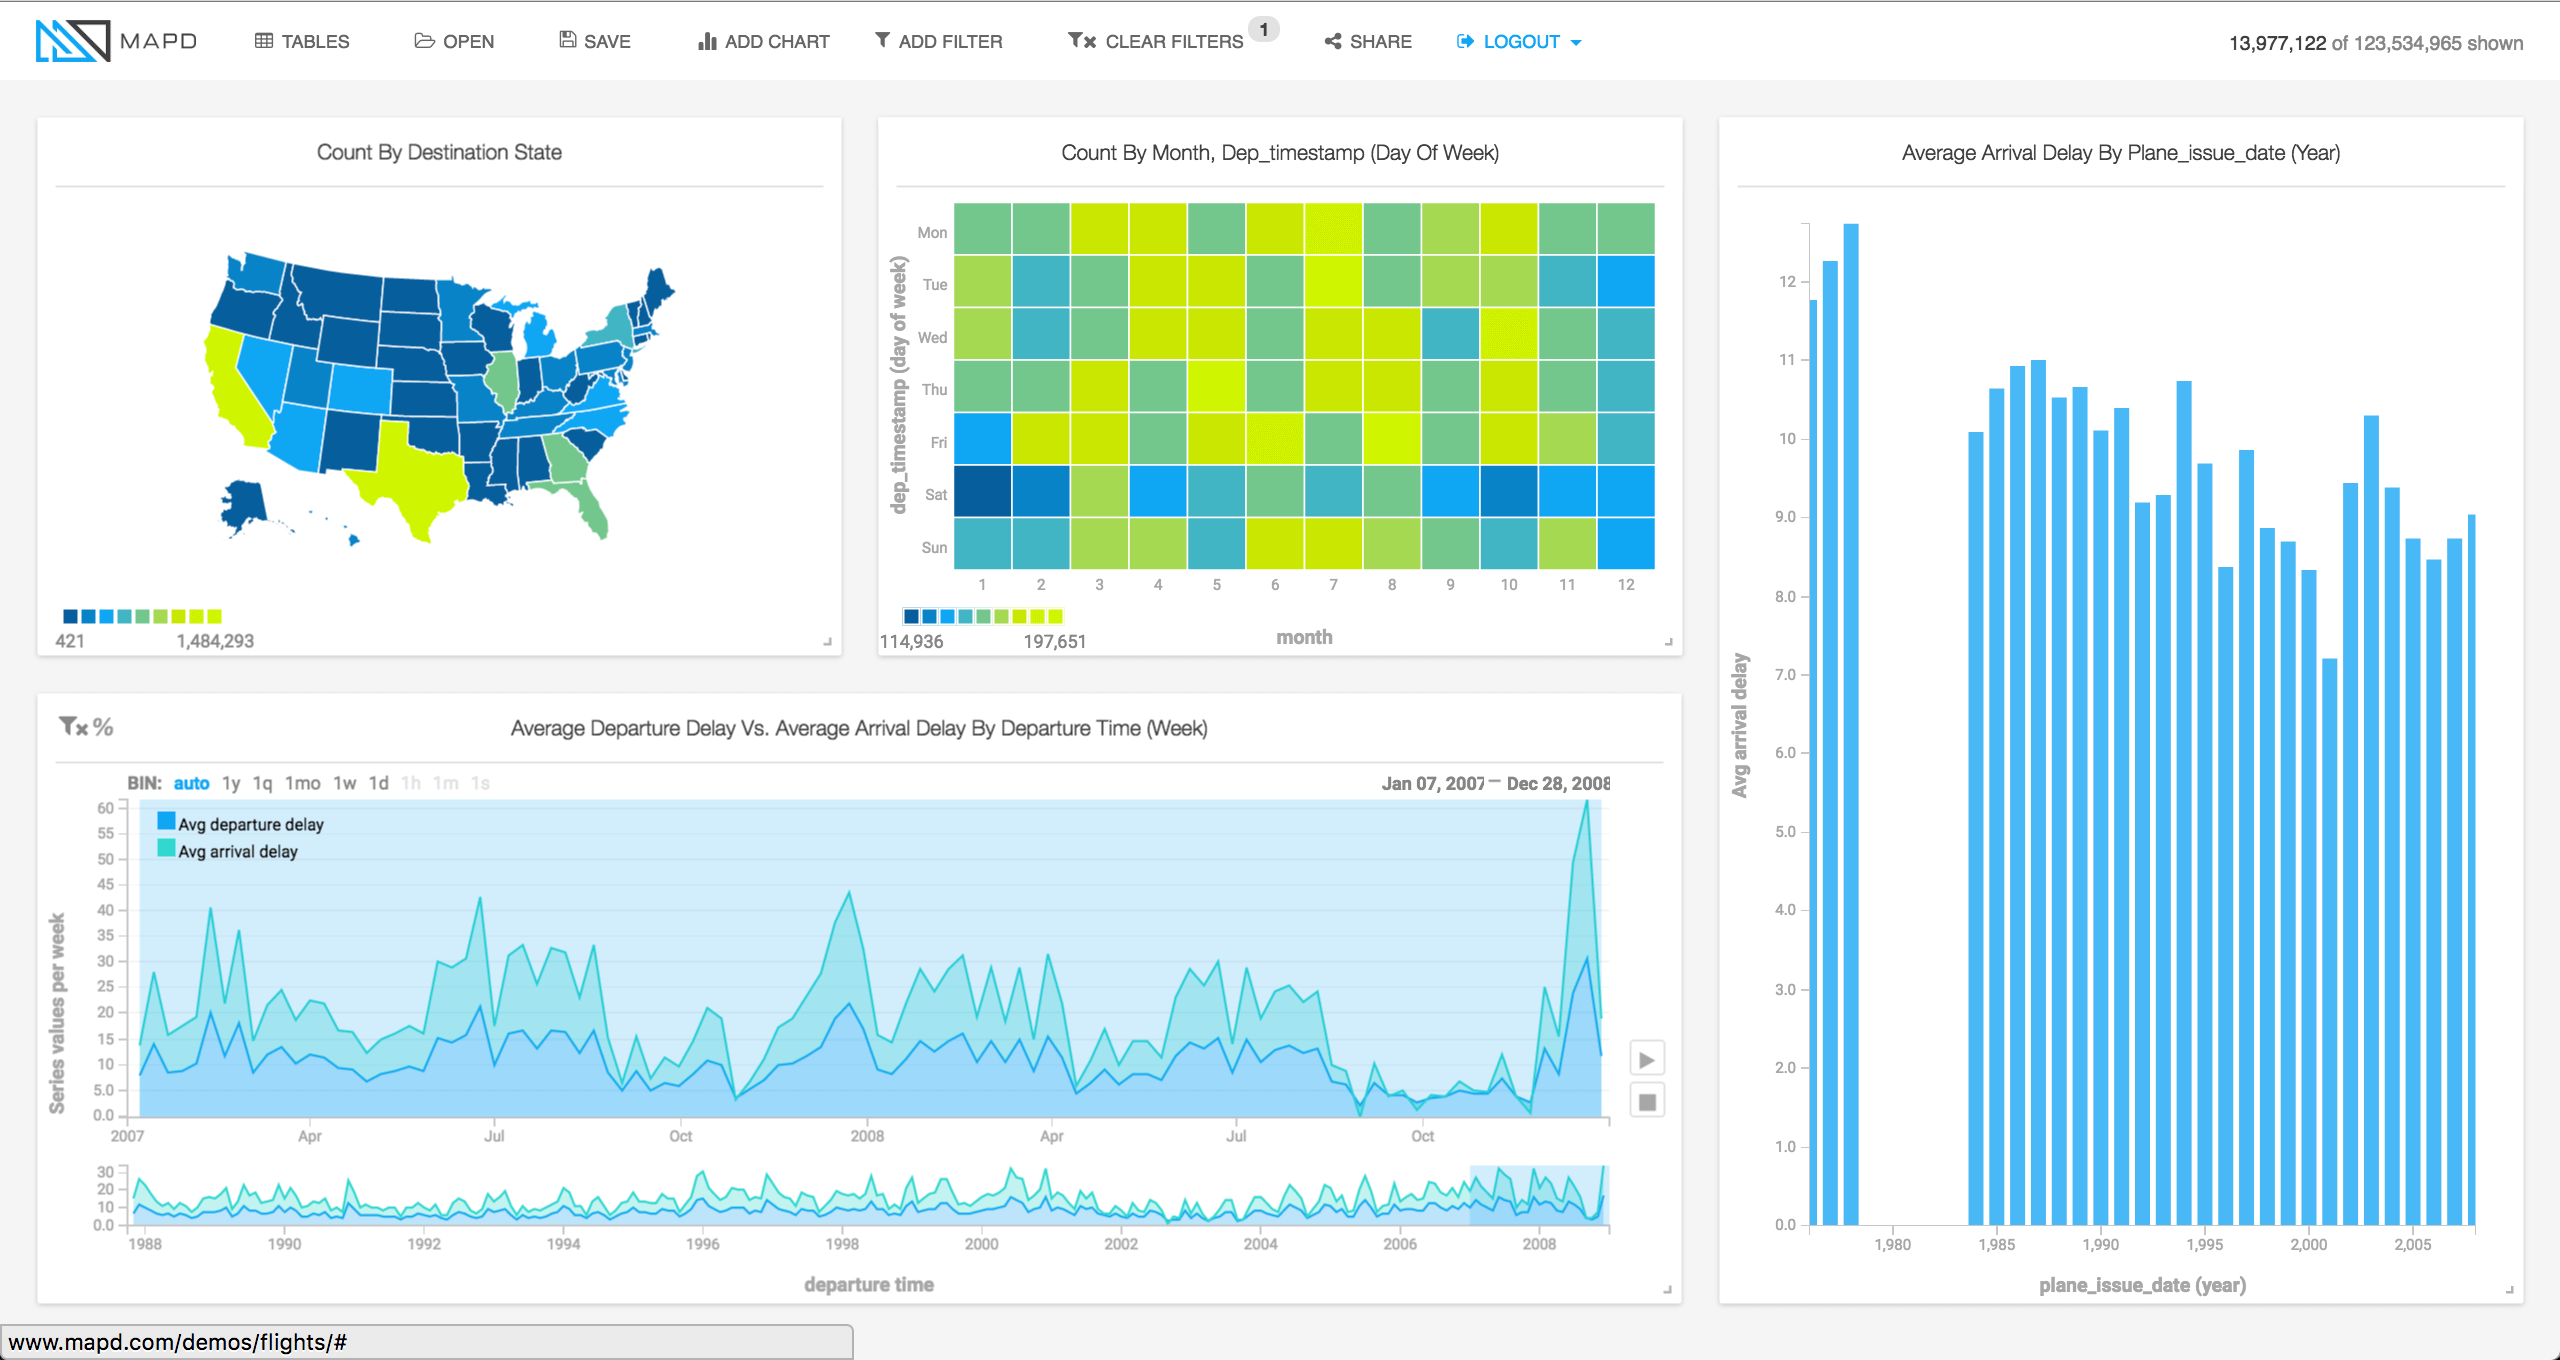
Task: Click the 1,995 year tick label
Action: [x=2204, y=1244]
